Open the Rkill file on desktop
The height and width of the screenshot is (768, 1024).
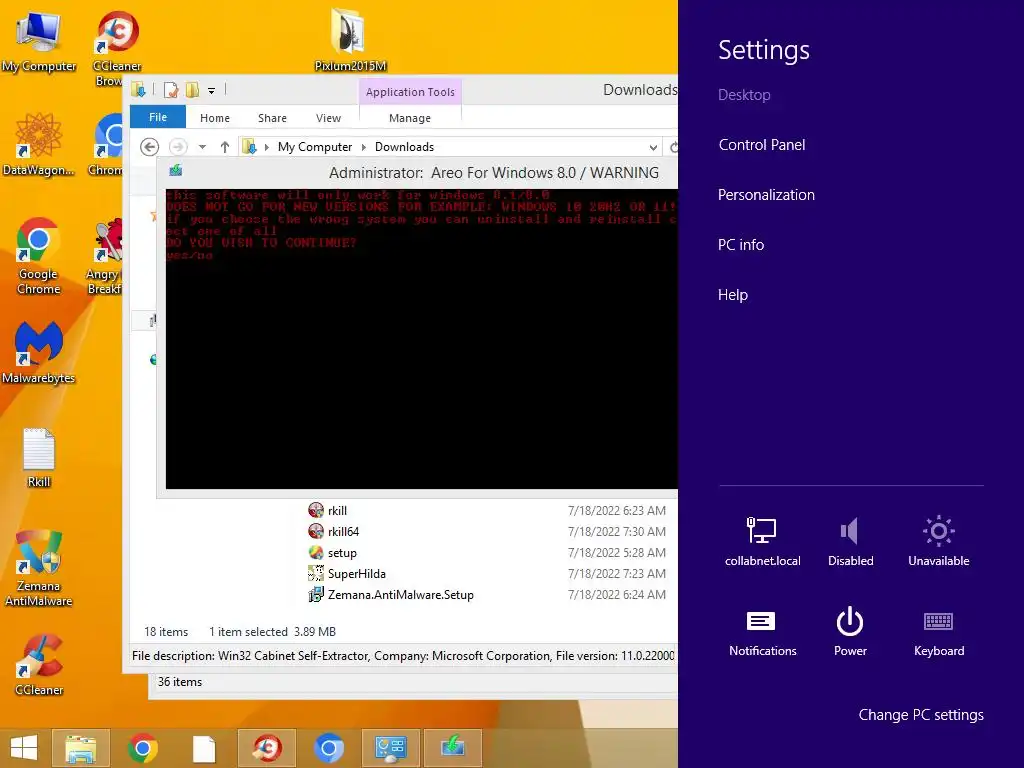pos(39,457)
